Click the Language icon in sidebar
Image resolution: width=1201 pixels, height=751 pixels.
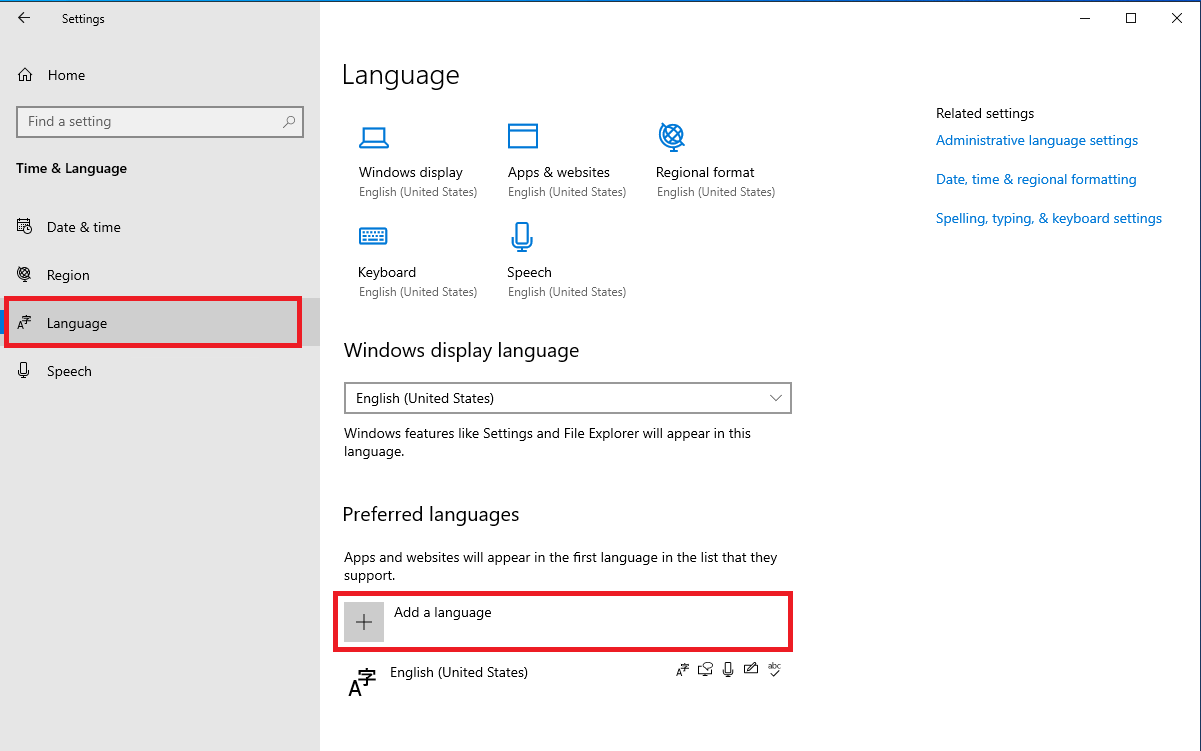pos(25,323)
